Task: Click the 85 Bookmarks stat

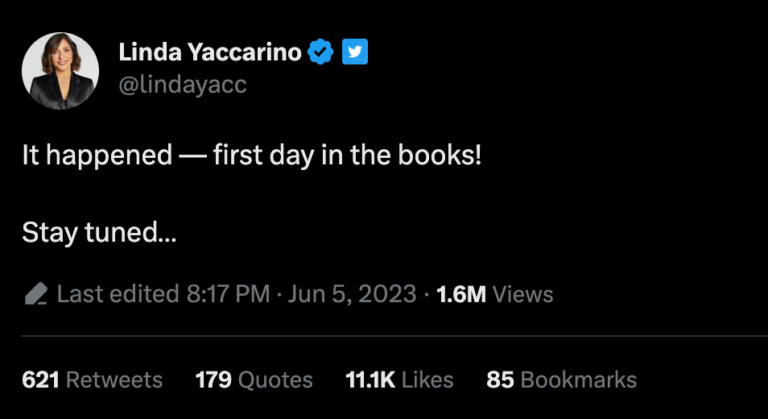Action: (x=560, y=380)
